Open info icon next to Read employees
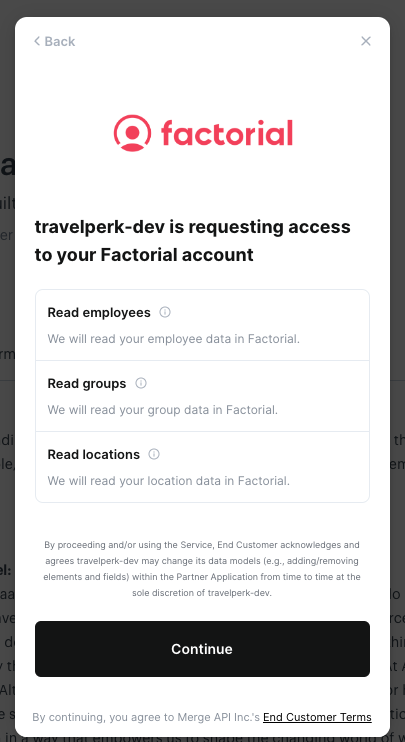Image resolution: width=405 pixels, height=742 pixels. [x=165, y=312]
